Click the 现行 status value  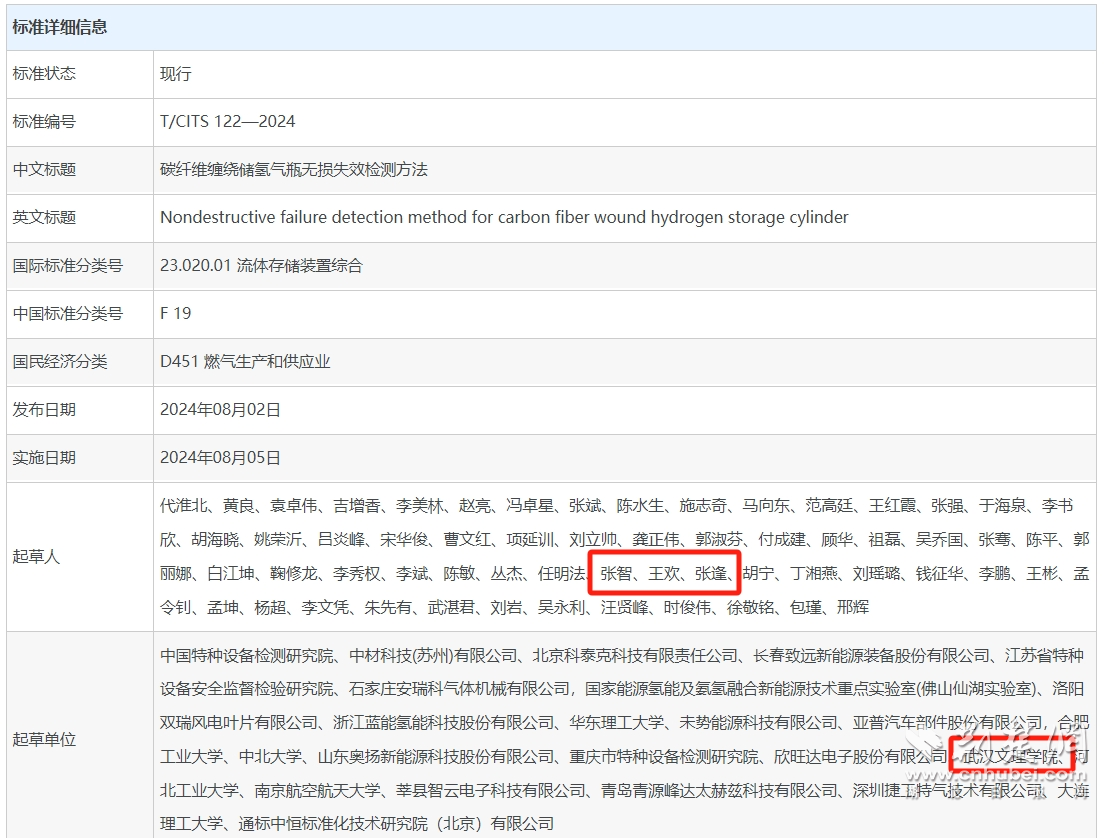coord(175,74)
